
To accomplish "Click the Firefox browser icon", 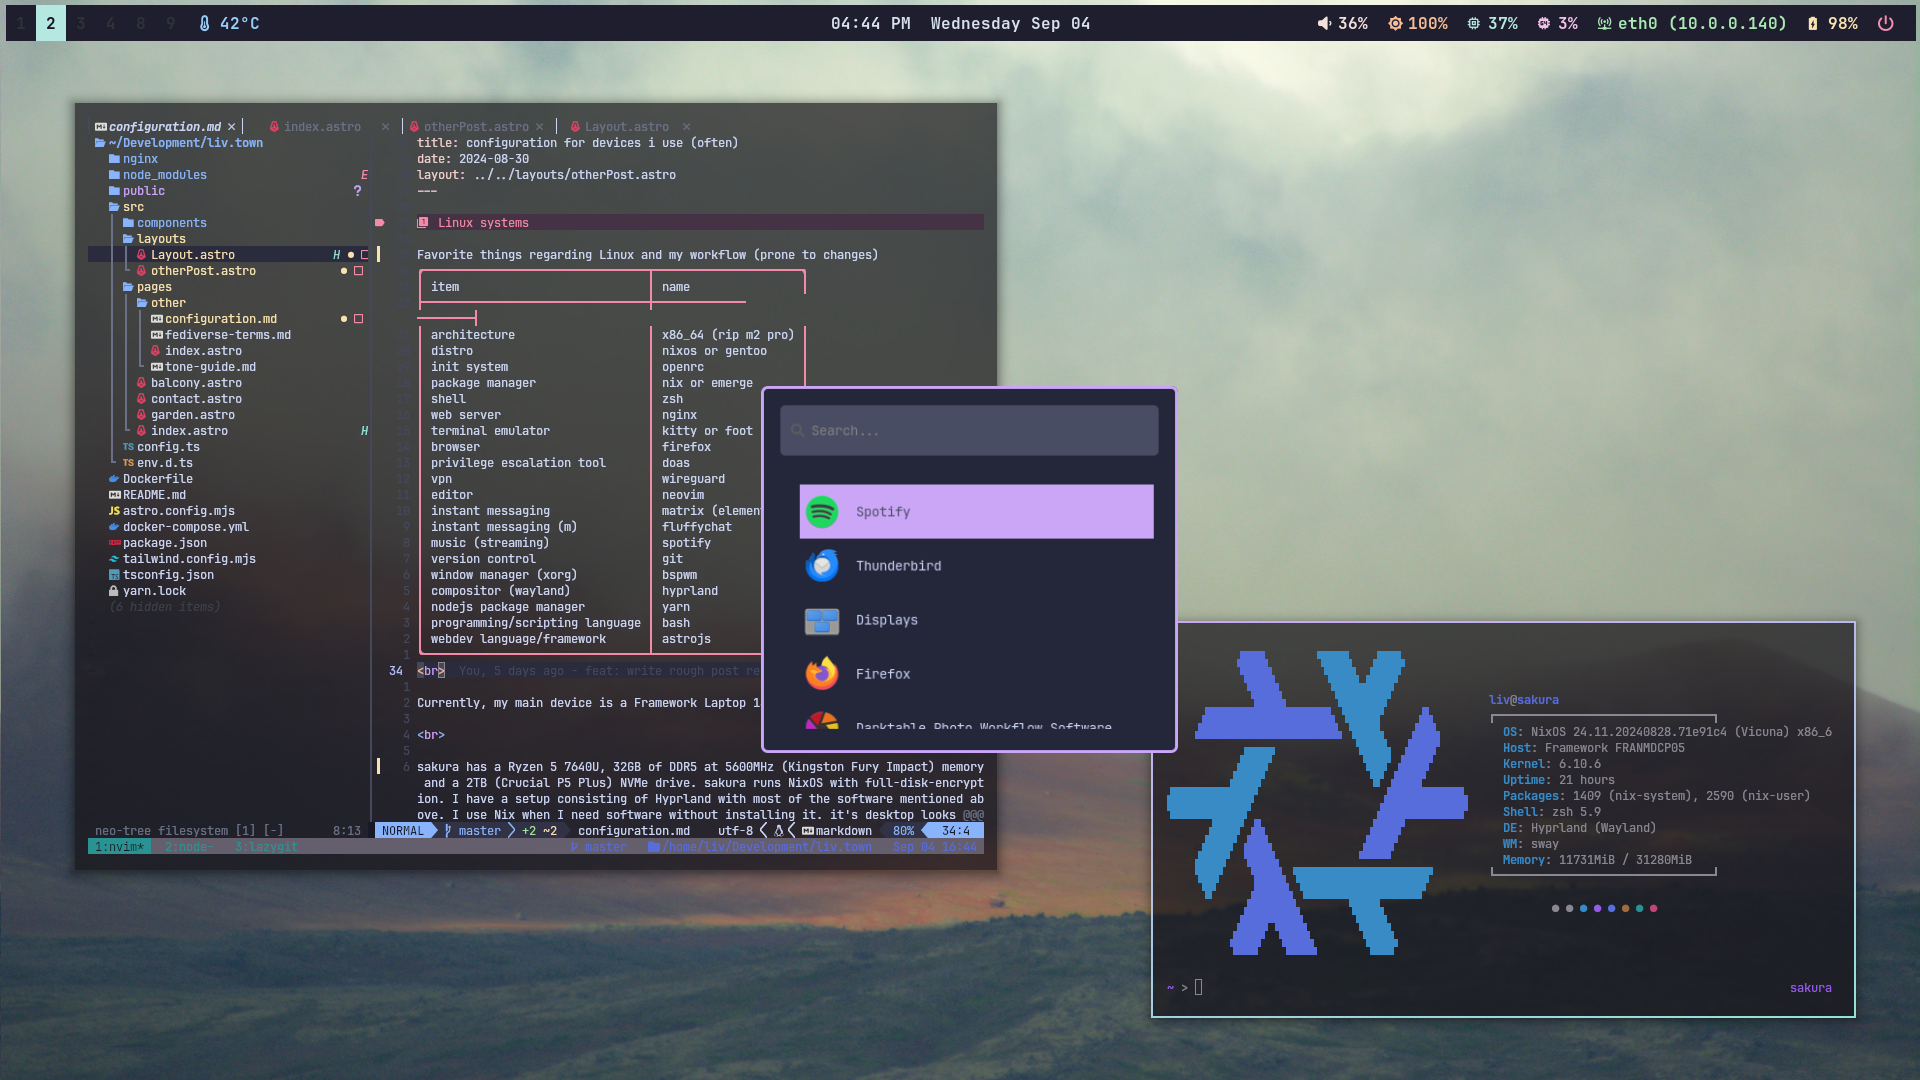I will click(822, 674).
